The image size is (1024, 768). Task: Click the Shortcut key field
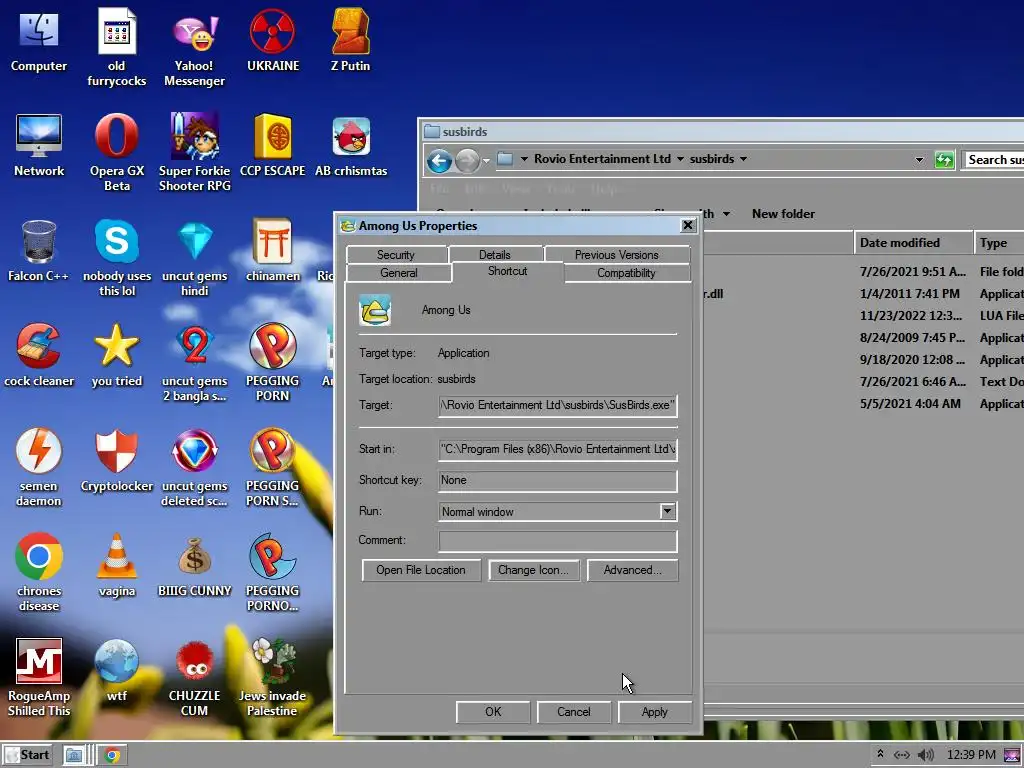coord(557,480)
